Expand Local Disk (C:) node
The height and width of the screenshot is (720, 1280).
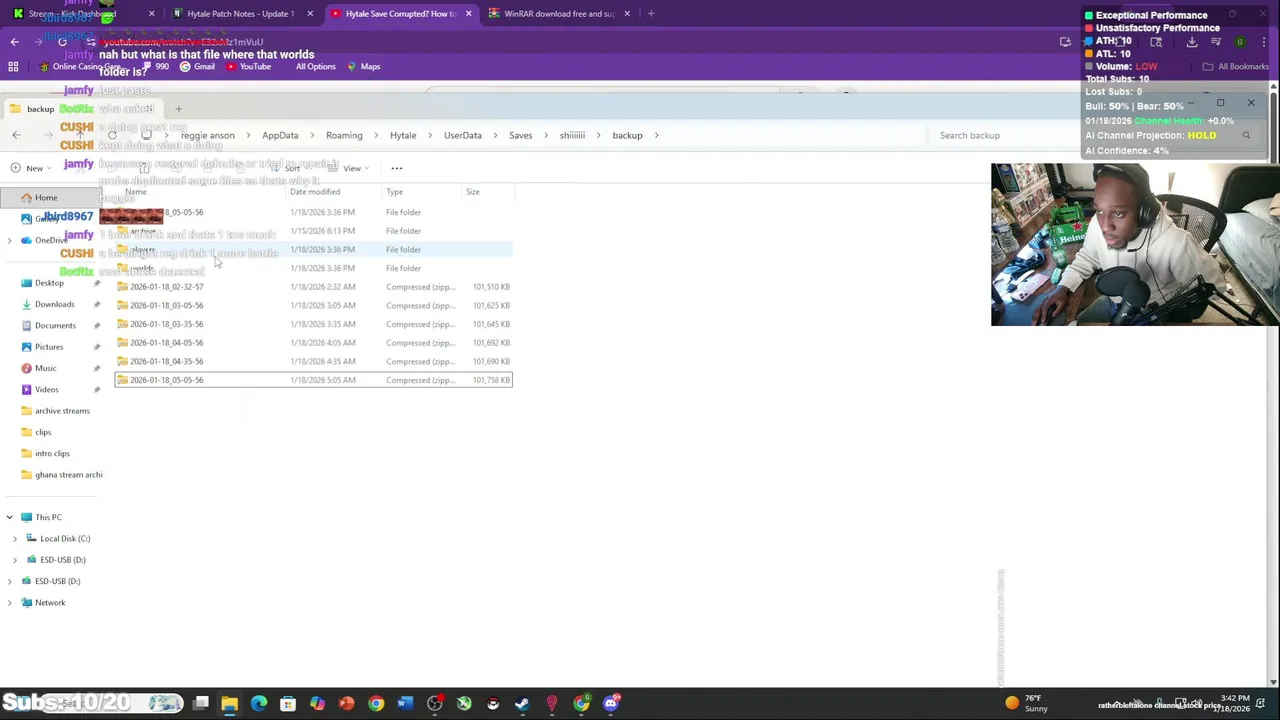(15, 539)
